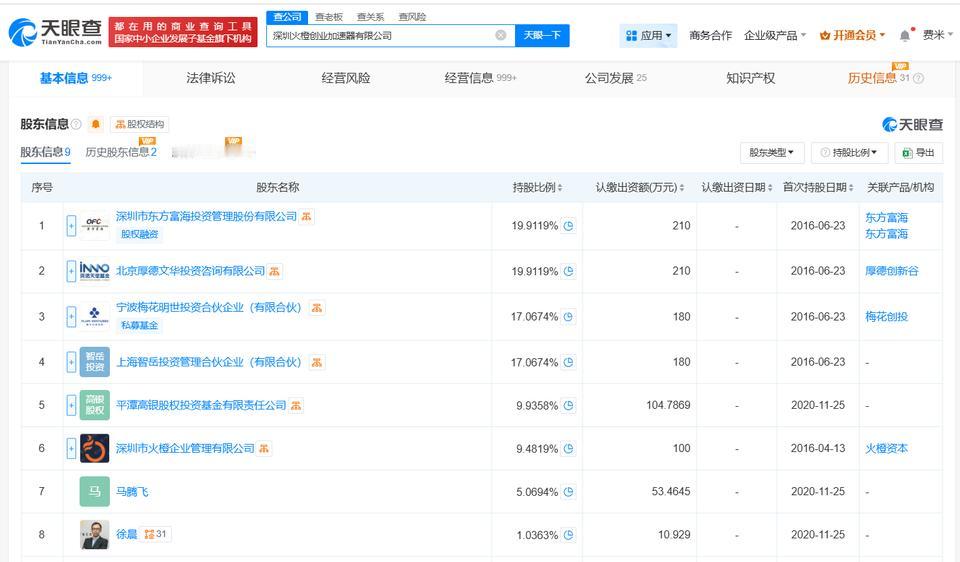Open the 应用 dropdown menu
The height and width of the screenshot is (562, 960).
point(648,36)
